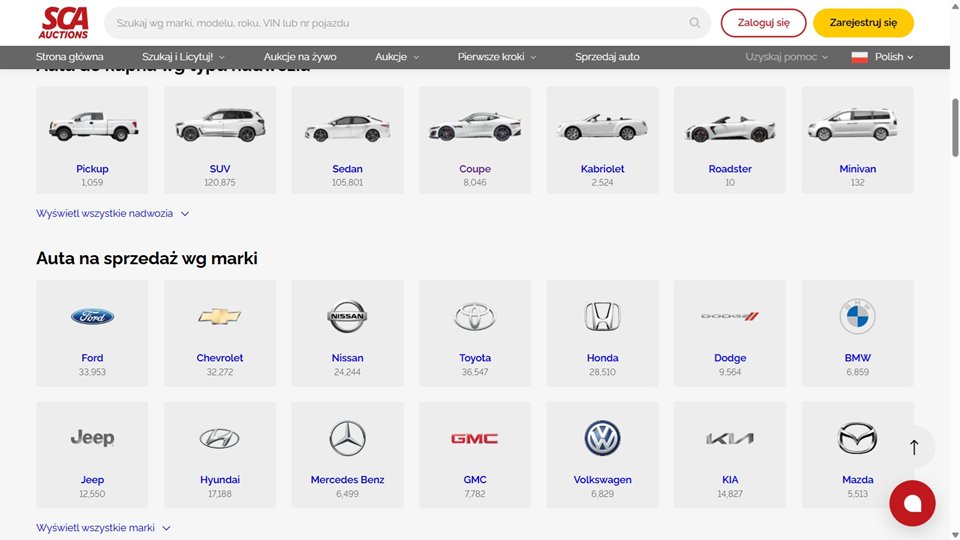Viewport: 960px width, 540px height.
Task: Open the Chevrolet bowtie logo
Action: 220,317
